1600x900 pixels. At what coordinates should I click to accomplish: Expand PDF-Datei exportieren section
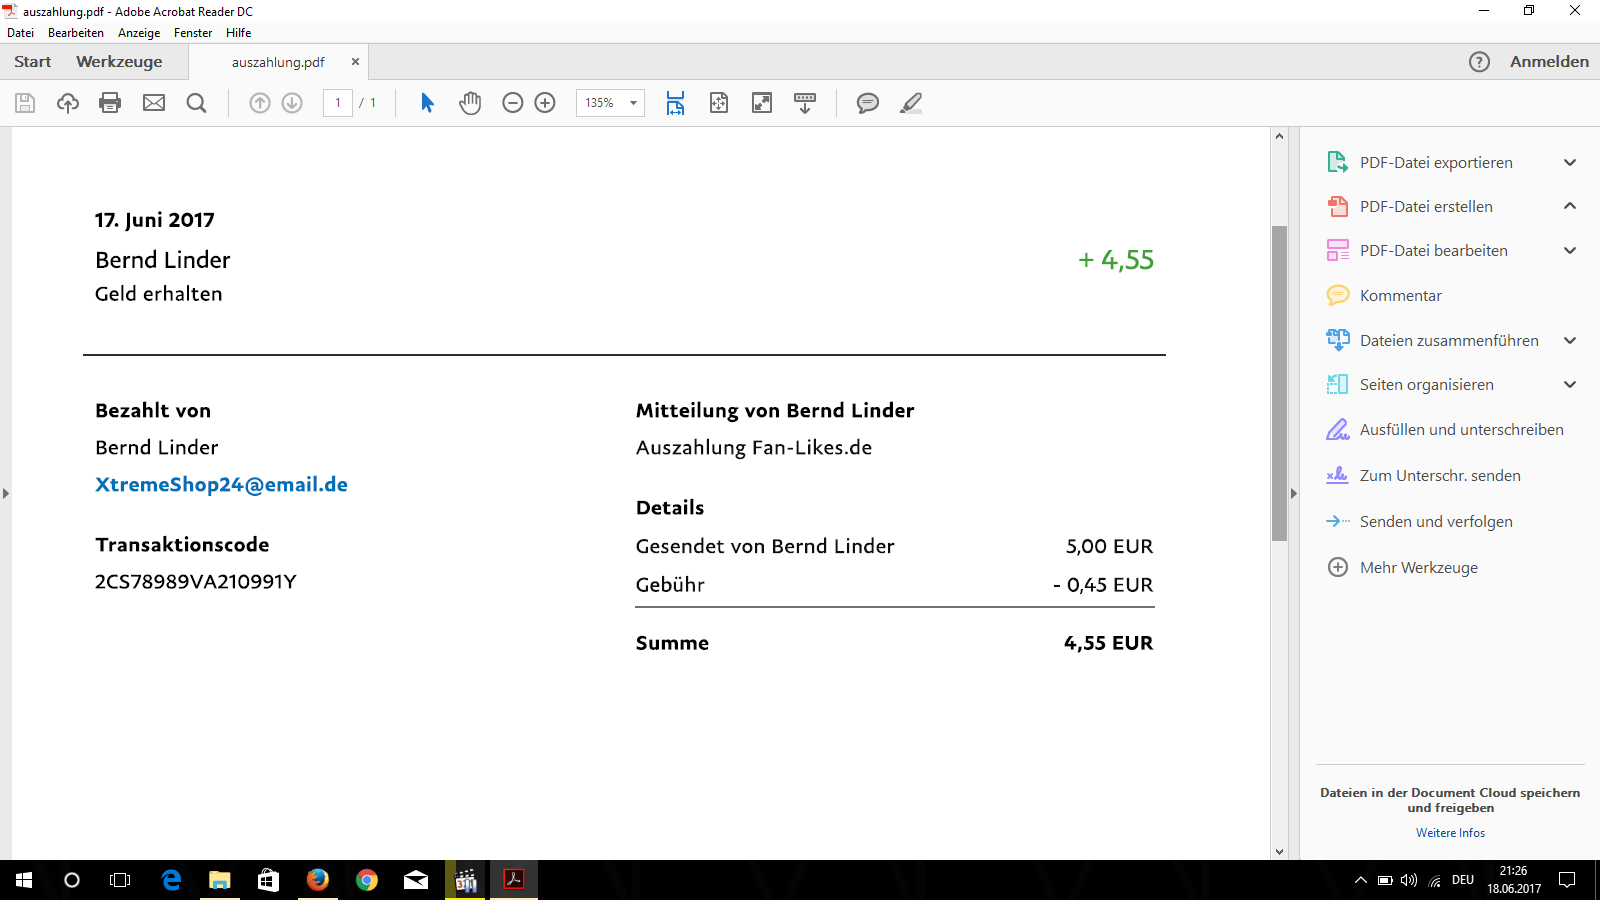click(x=1569, y=163)
